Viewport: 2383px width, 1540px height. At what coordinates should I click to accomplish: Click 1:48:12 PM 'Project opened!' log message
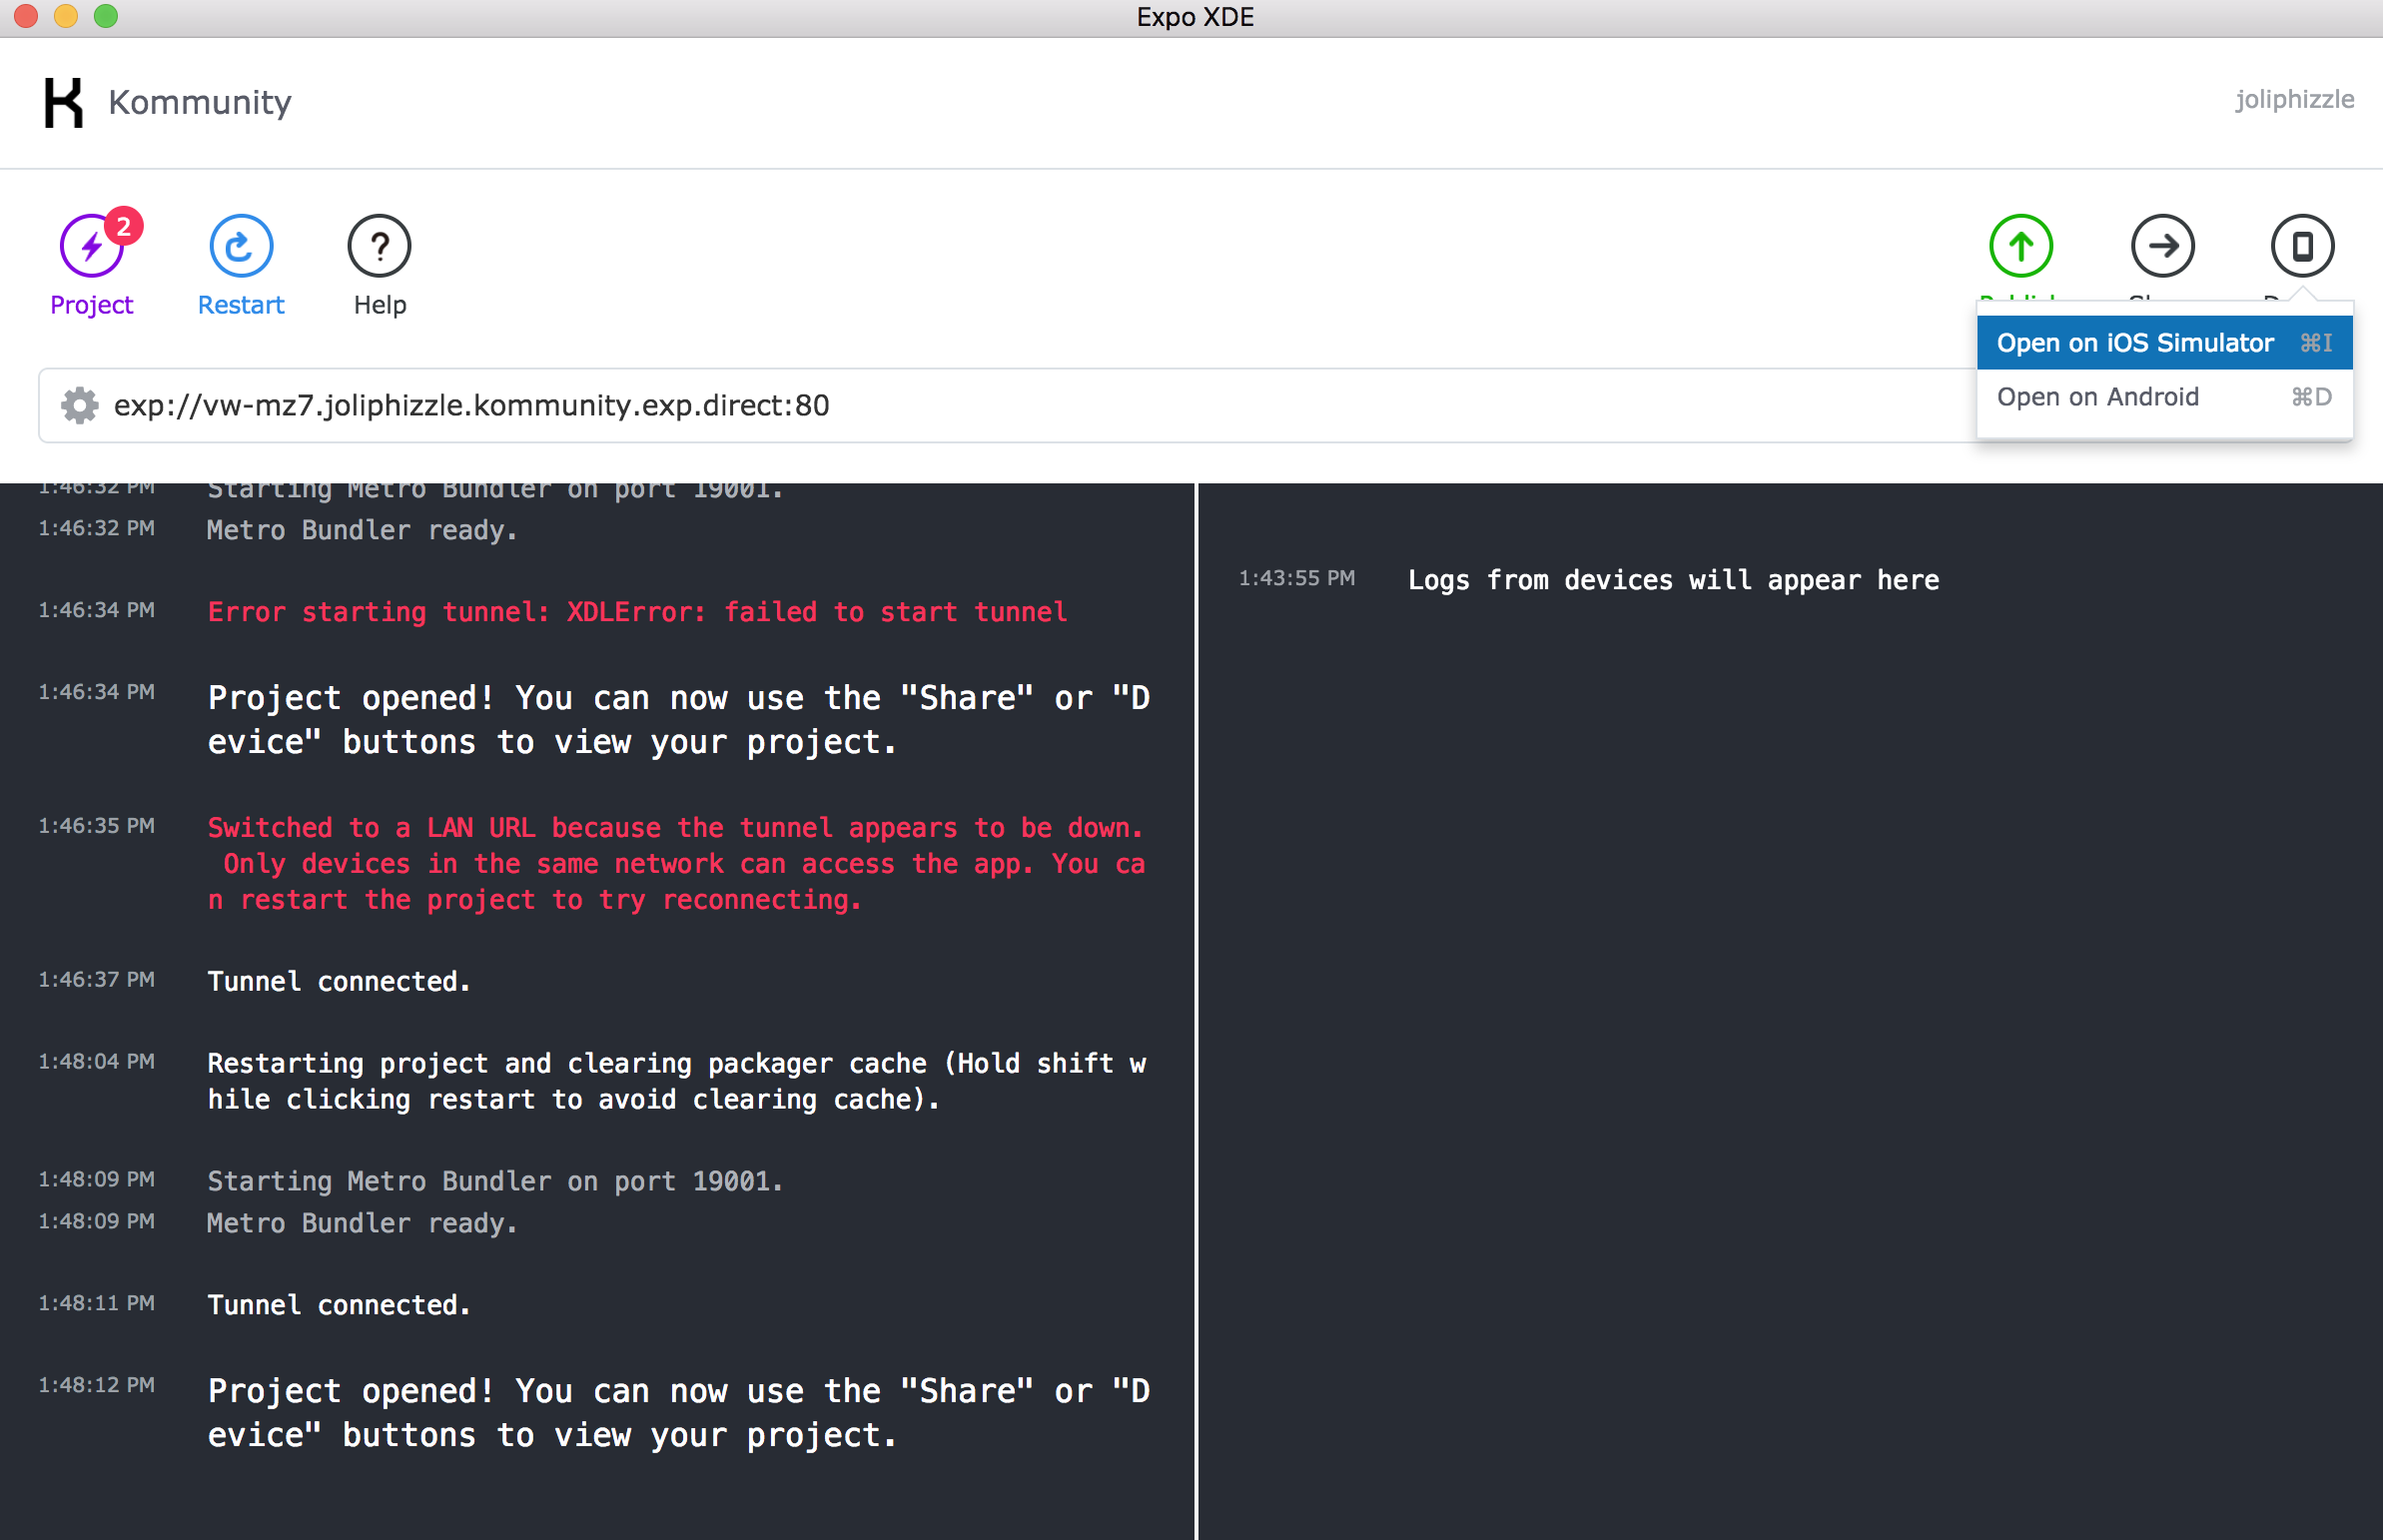(x=678, y=1412)
